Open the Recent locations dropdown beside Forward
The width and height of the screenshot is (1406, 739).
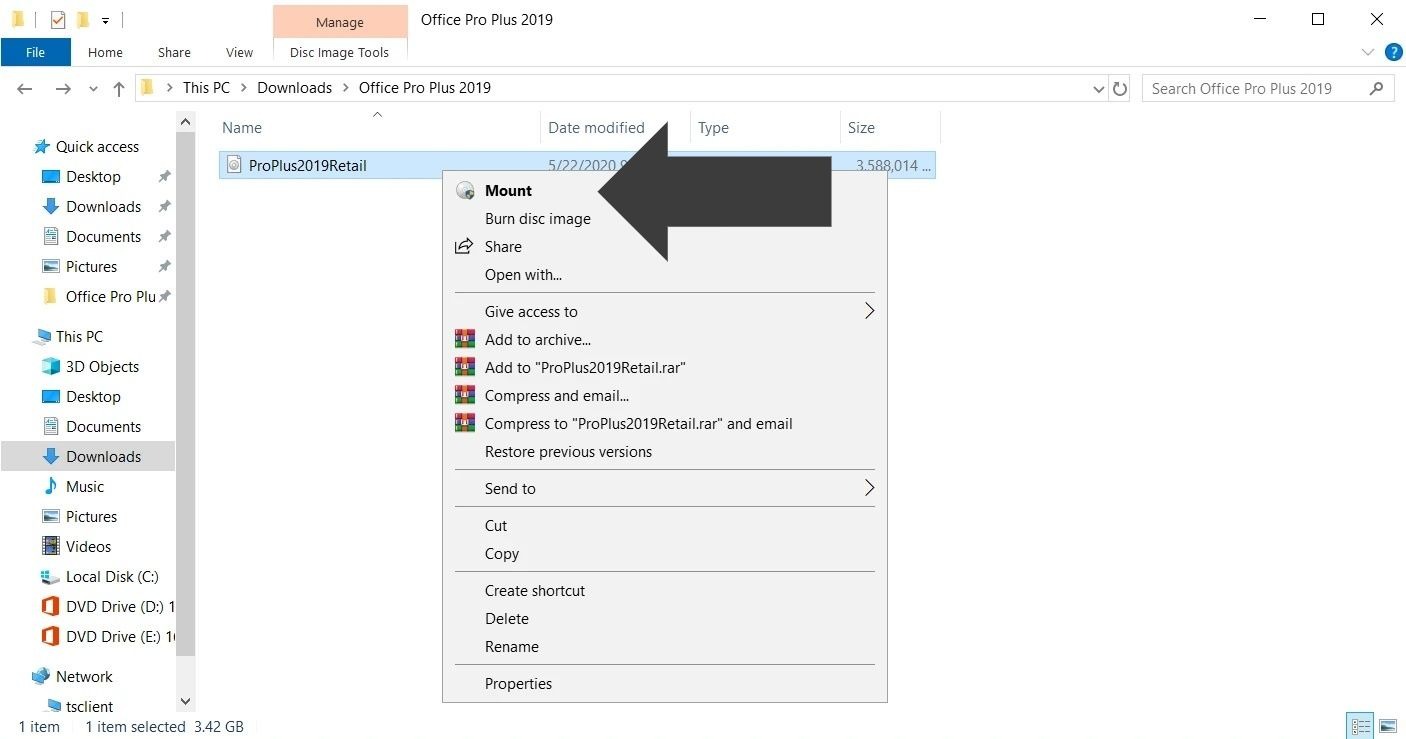(94, 88)
